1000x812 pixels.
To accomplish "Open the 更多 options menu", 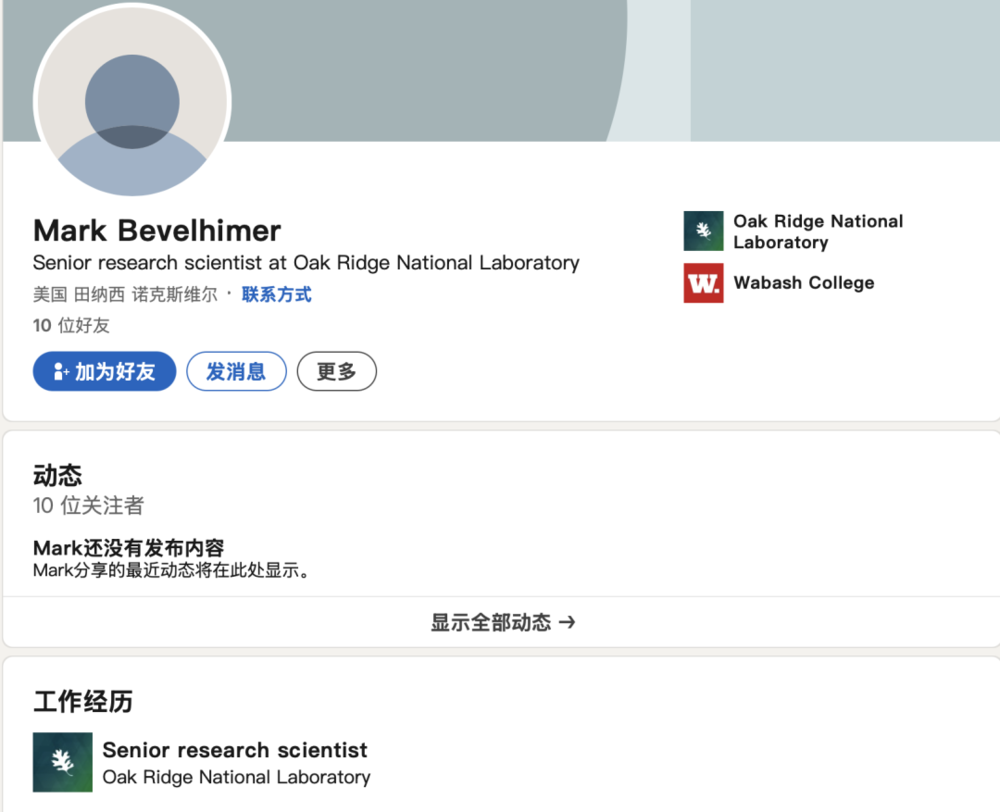I will 336,372.
